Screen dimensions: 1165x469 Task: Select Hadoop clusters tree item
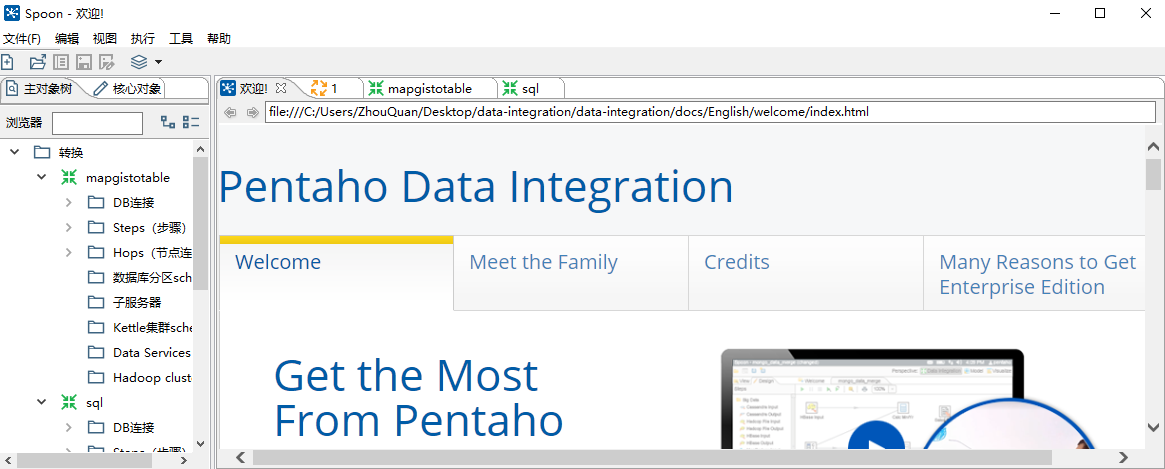point(152,378)
